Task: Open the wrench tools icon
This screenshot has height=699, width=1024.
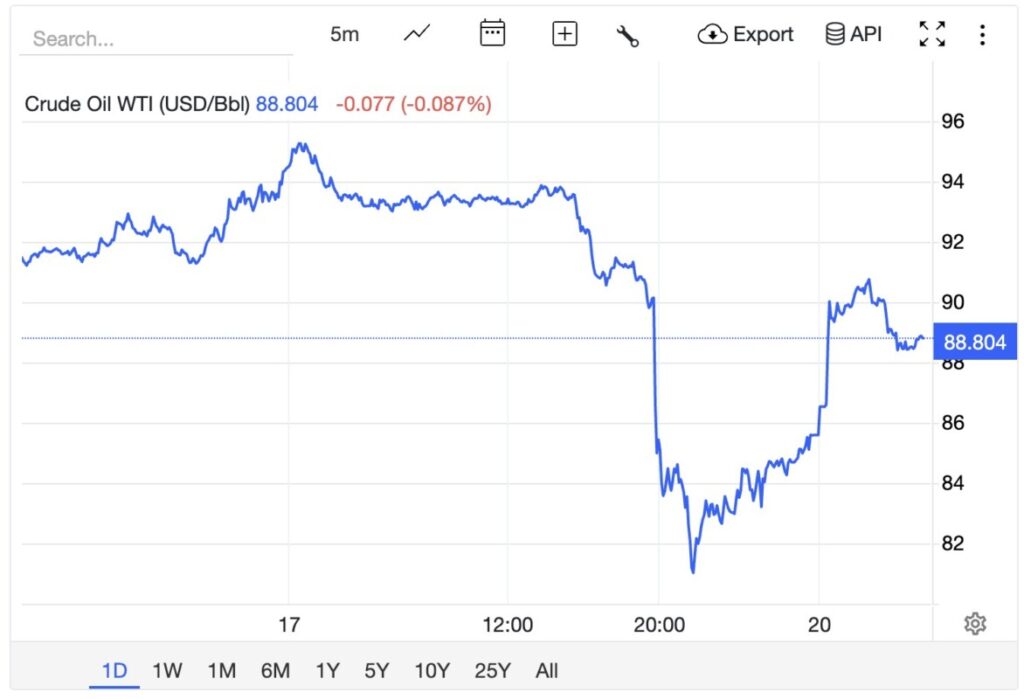Action: pos(628,35)
